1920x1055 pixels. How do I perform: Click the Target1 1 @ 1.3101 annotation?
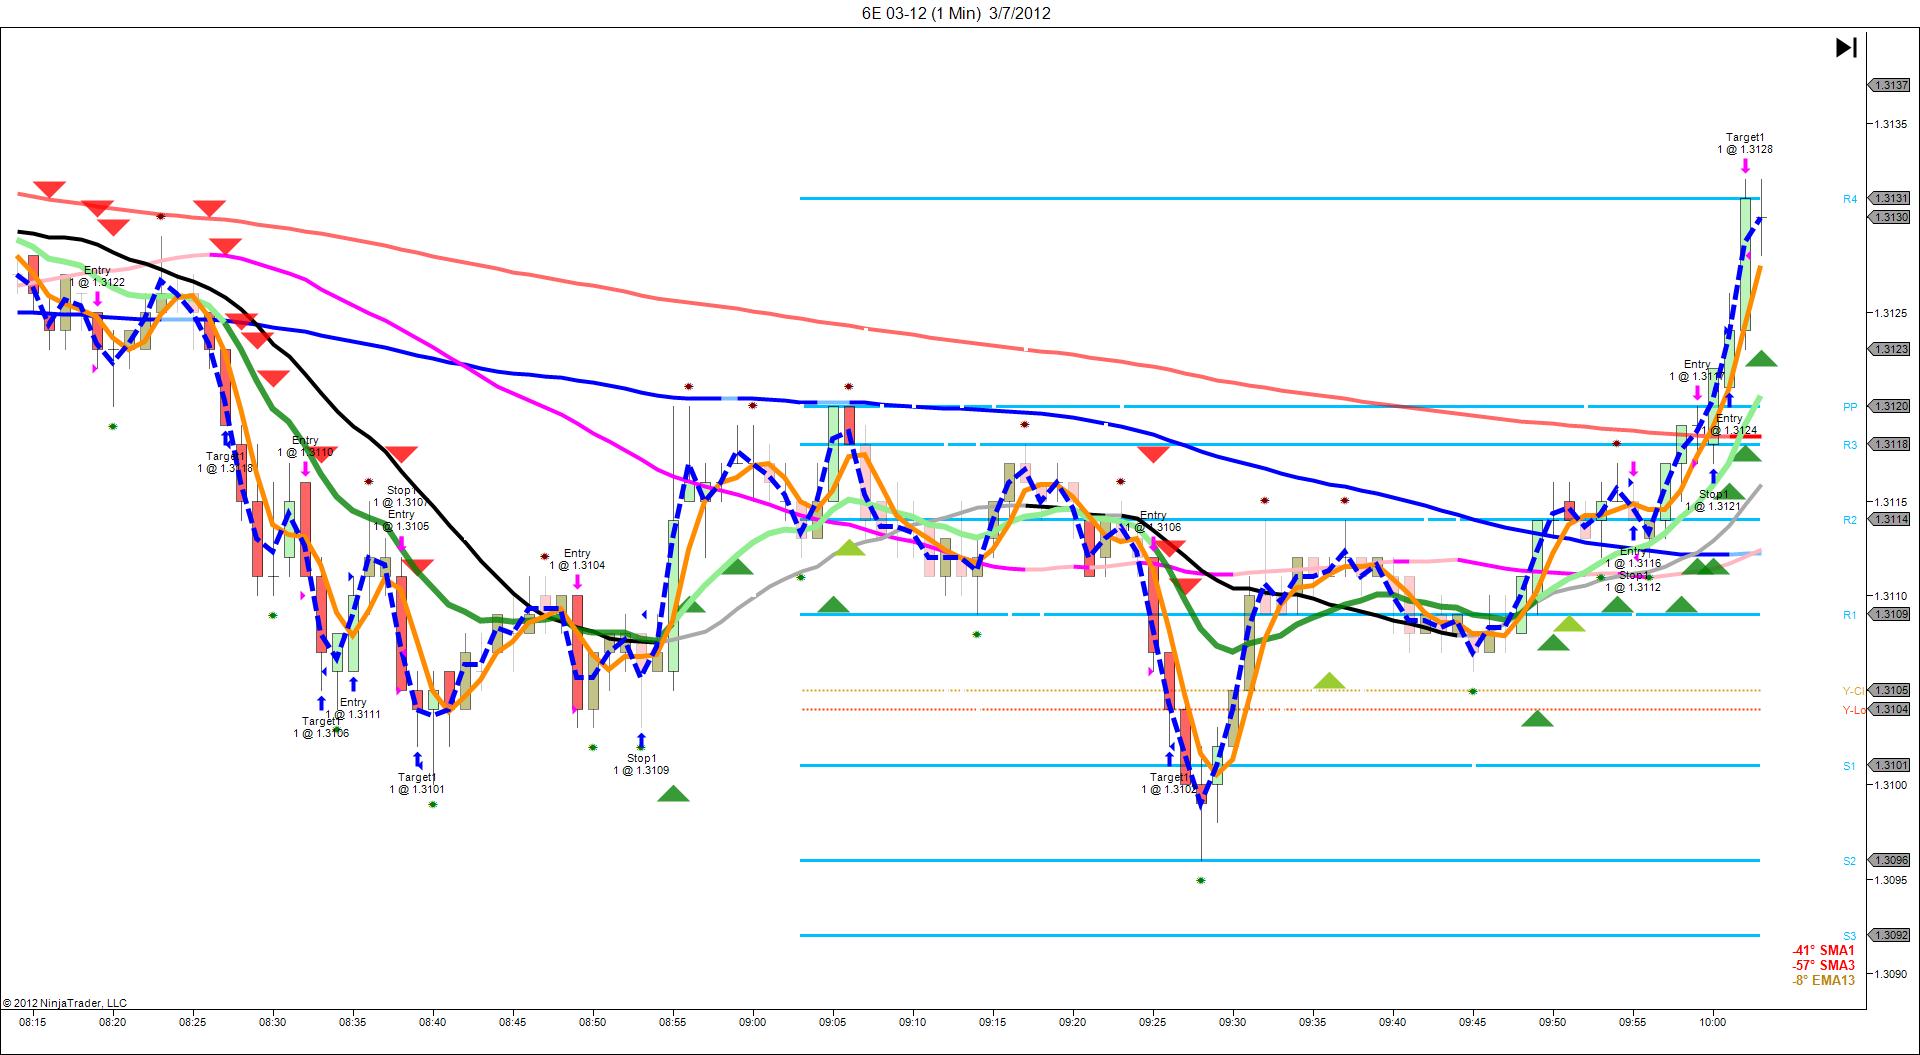tap(417, 783)
